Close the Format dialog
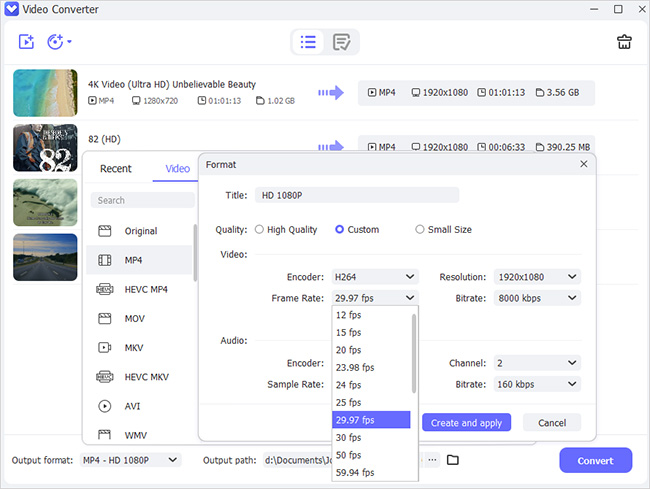 [584, 164]
